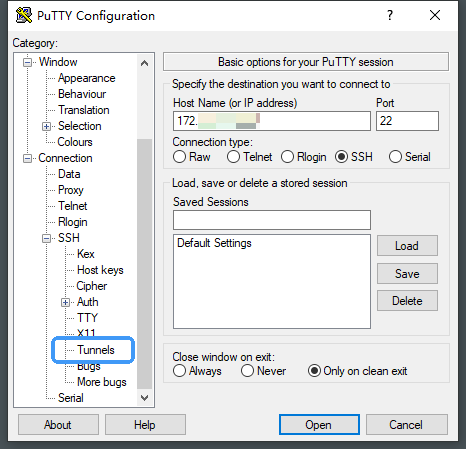
Task: Click the Saved Sessions name field
Action: pyautogui.click(x=272, y=220)
